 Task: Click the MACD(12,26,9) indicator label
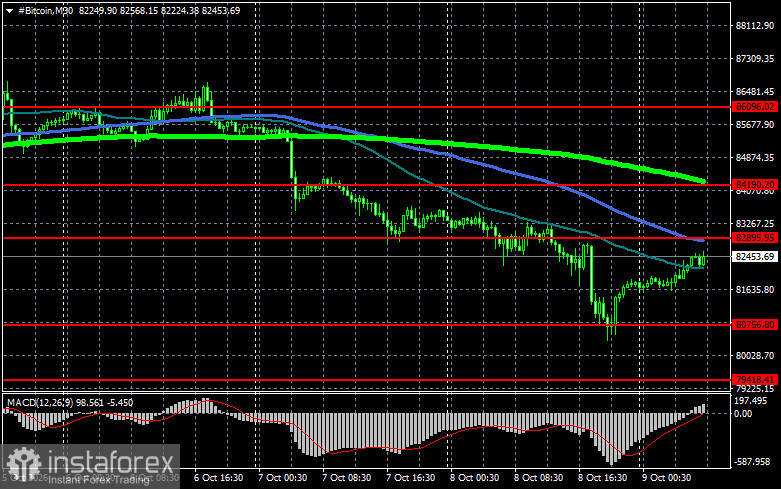click(x=40, y=402)
